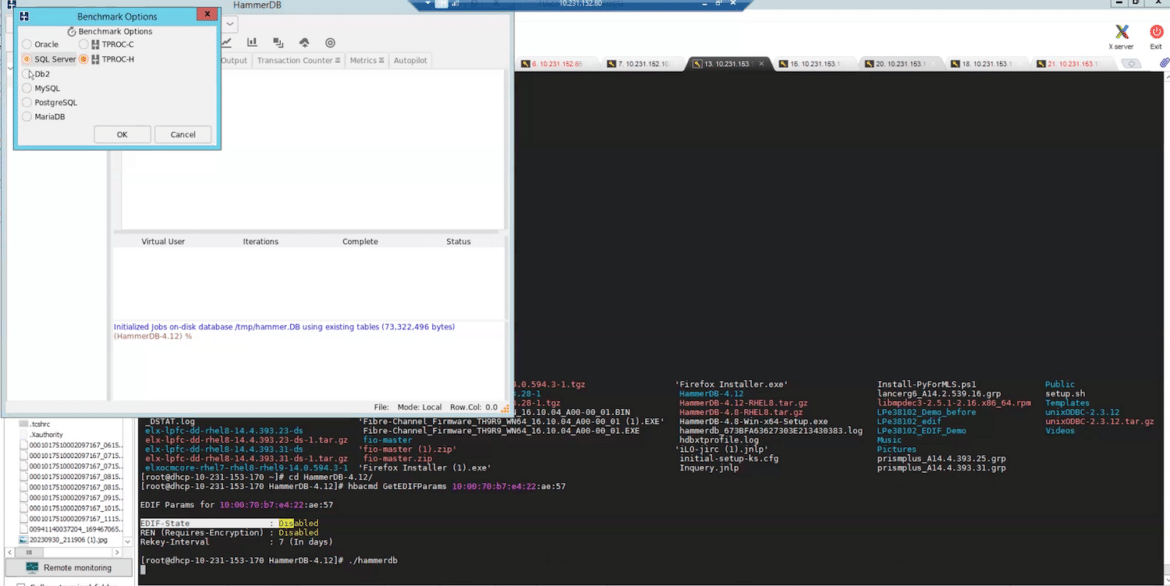Viewport: 1170px width, 586px height.
Task: Click the stacked boxes autopilot icon in HammerDB
Action: tap(278, 43)
